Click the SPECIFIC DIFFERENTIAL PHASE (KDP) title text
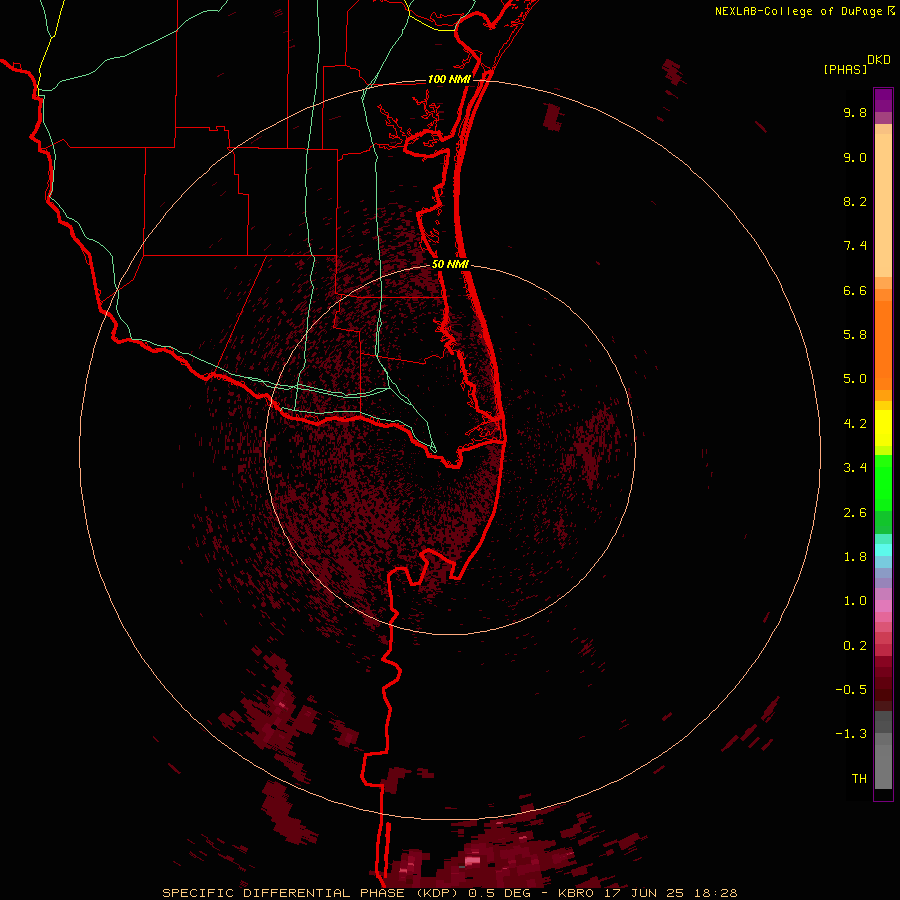 coord(310,893)
